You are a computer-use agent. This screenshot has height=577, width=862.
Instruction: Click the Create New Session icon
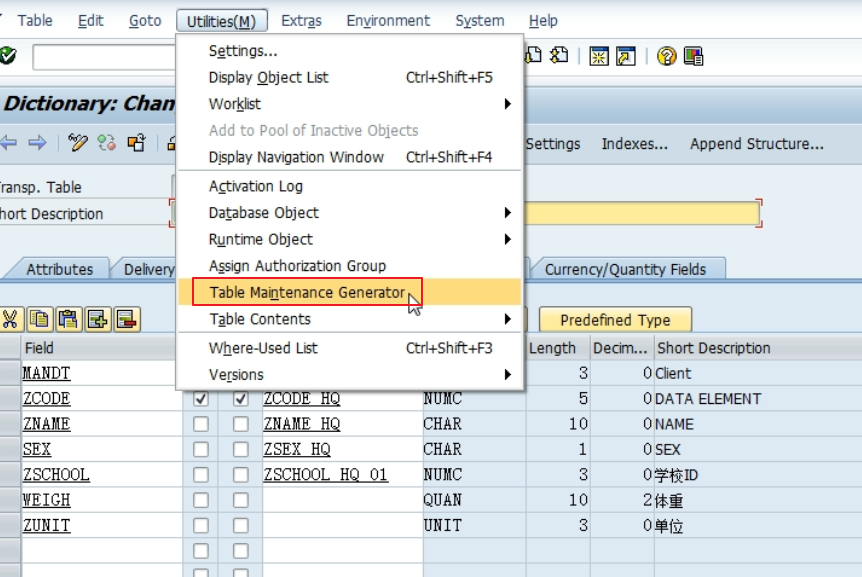[x=599, y=56]
